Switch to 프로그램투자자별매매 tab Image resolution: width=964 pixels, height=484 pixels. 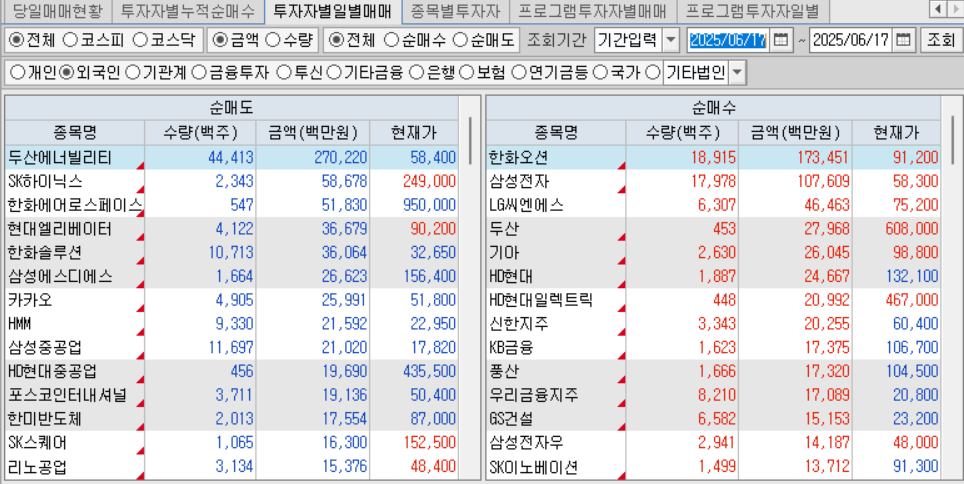point(593,10)
